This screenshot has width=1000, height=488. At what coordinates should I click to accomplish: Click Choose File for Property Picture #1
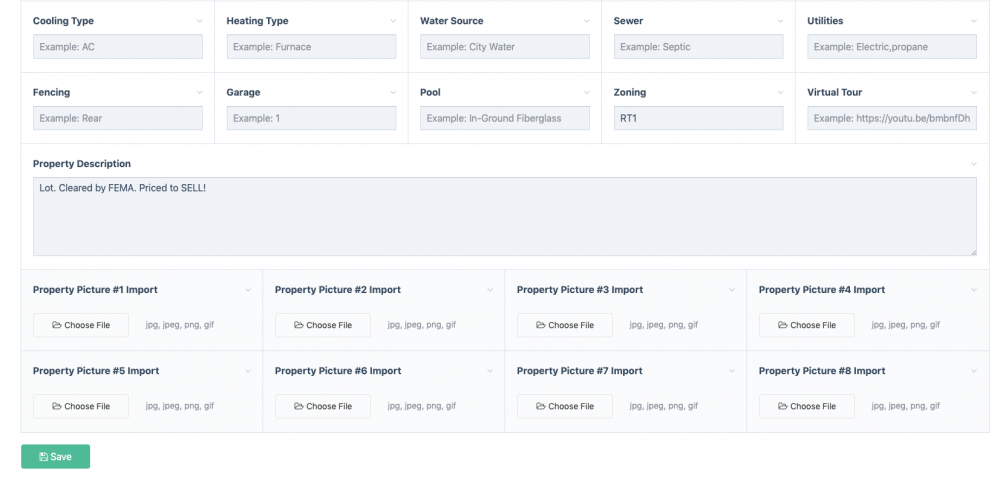81,325
